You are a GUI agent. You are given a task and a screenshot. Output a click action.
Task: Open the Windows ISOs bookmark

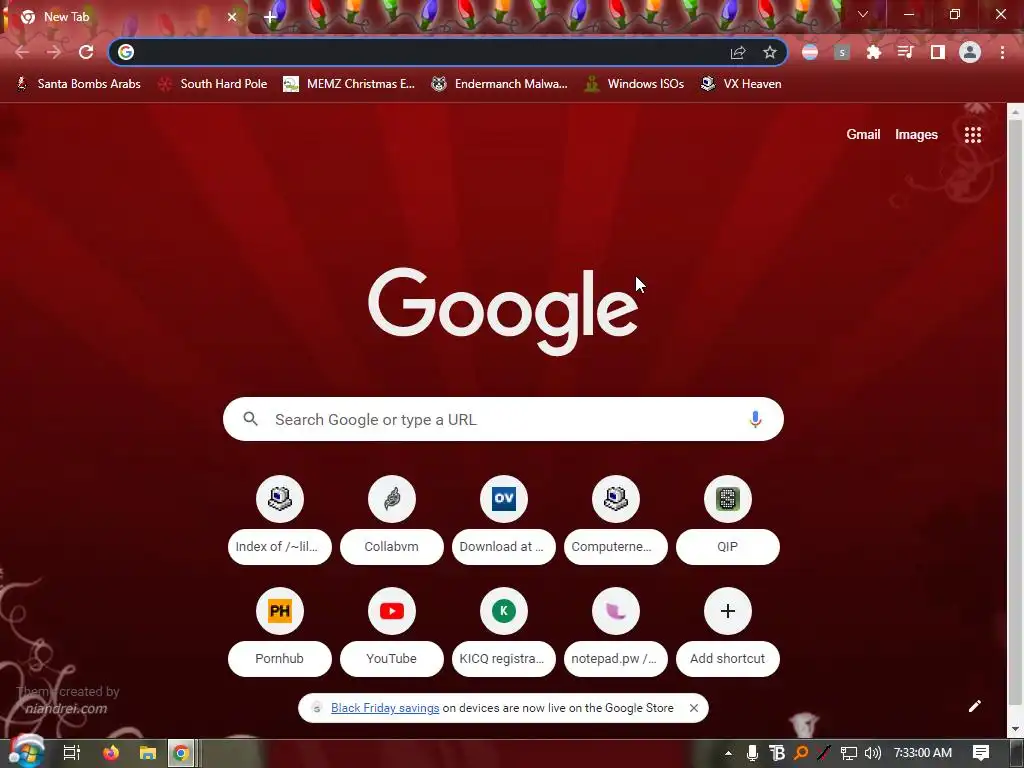pyautogui.click(x=634, y=84)
